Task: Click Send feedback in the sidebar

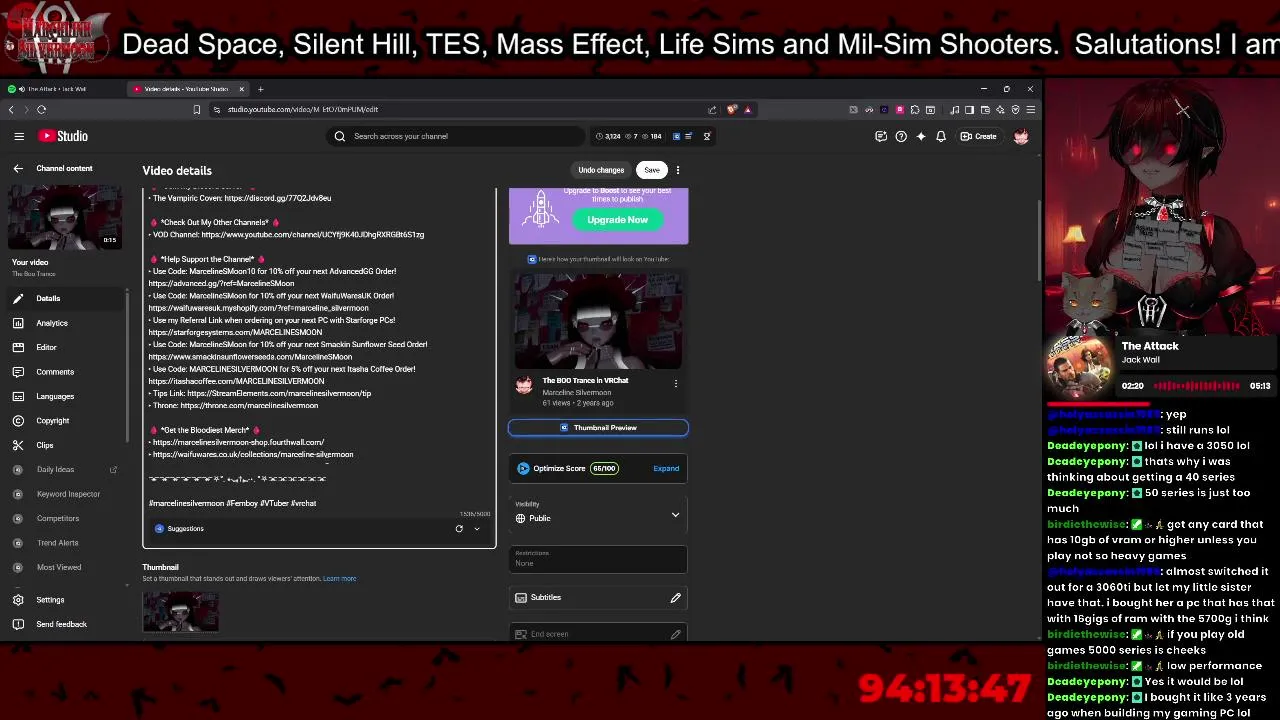Action: click(x=64, y=624)
